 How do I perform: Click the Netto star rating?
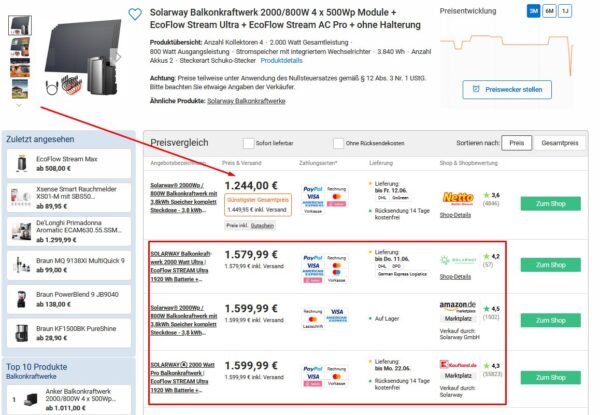tap(491, 195)
